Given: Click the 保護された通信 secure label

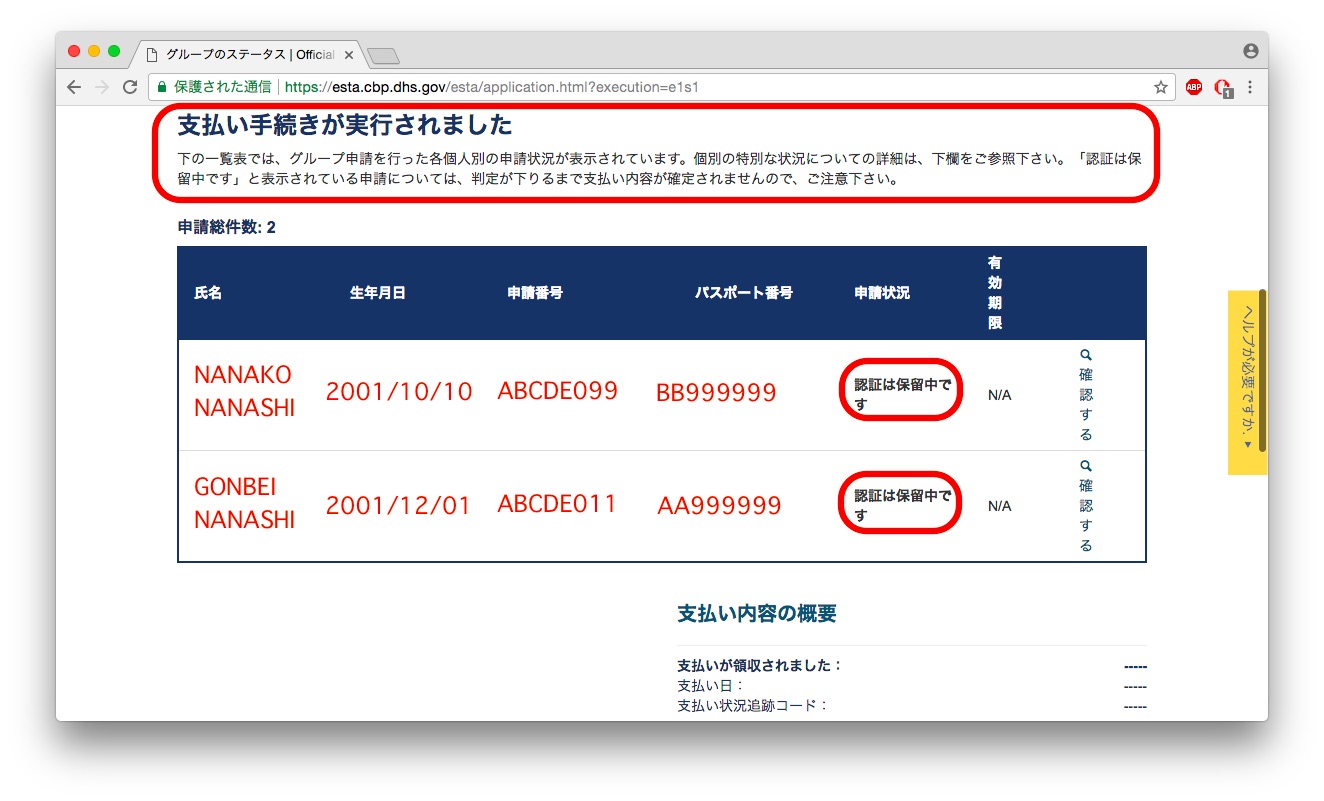Looking at the screenshot, I should (x=222, y=87).
